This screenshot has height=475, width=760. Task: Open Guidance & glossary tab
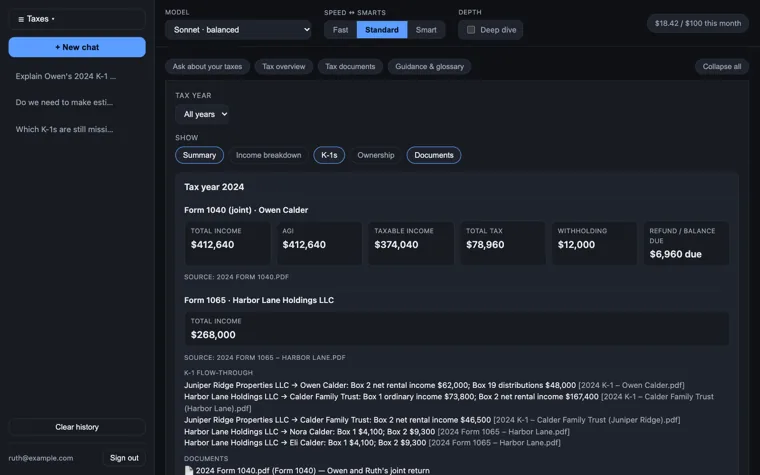pyautogui.click(x=429, y=66)
